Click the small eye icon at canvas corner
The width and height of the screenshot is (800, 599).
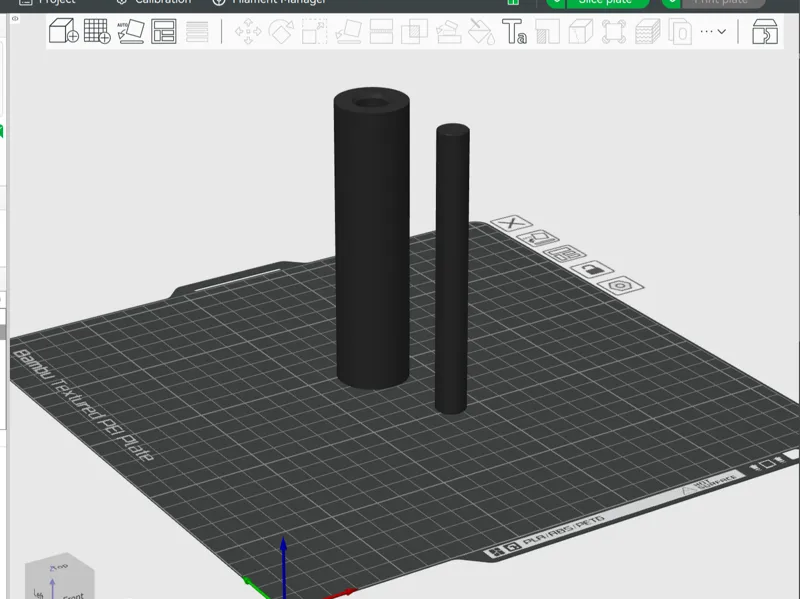pos(15,19)
